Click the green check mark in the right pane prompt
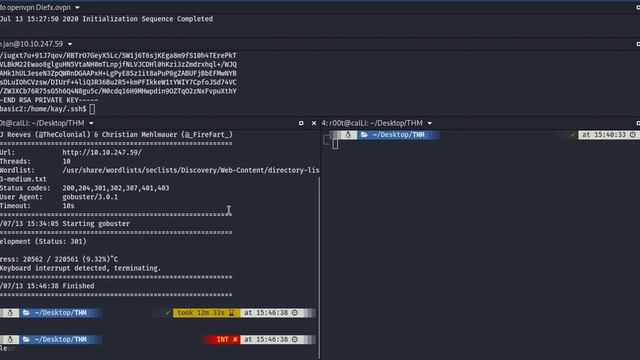640x360 pixels. click(573, 135)
